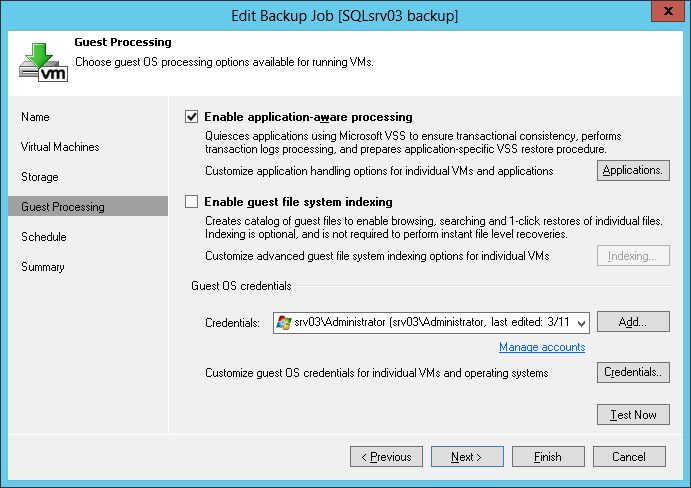Select the Guest Processing step
Screen dimensions: 691x488
coord(62,207)
